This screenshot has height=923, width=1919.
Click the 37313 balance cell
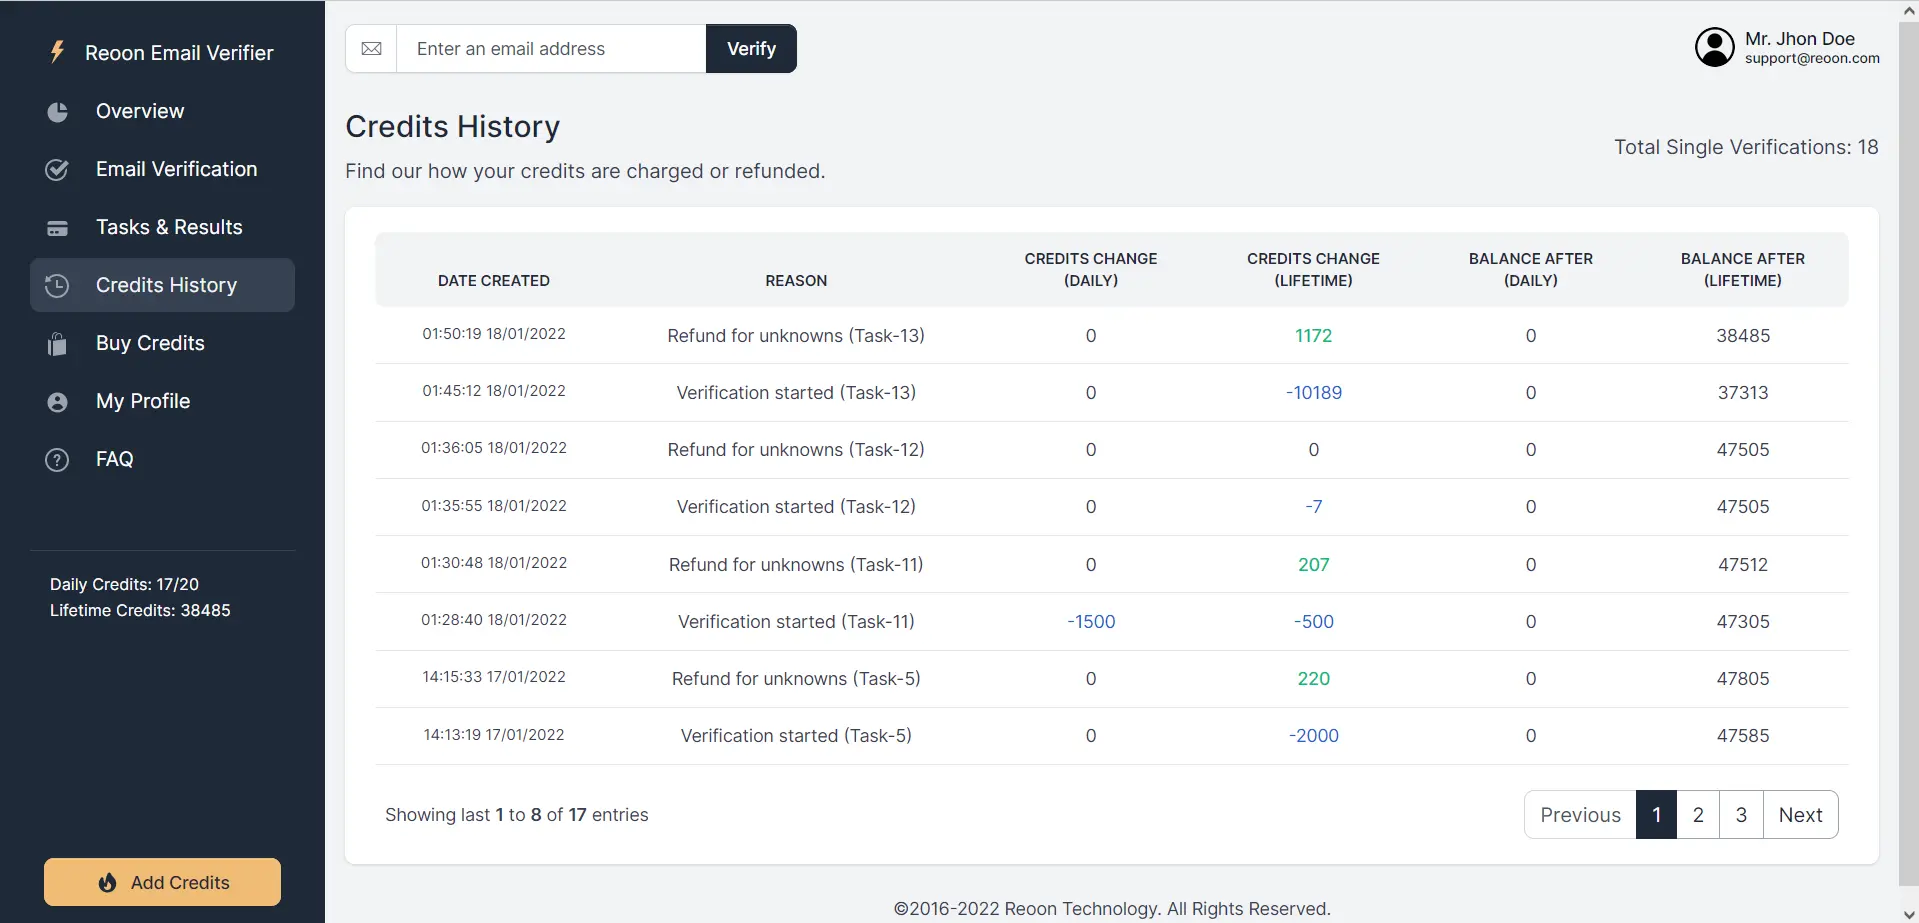[1743, 393]
